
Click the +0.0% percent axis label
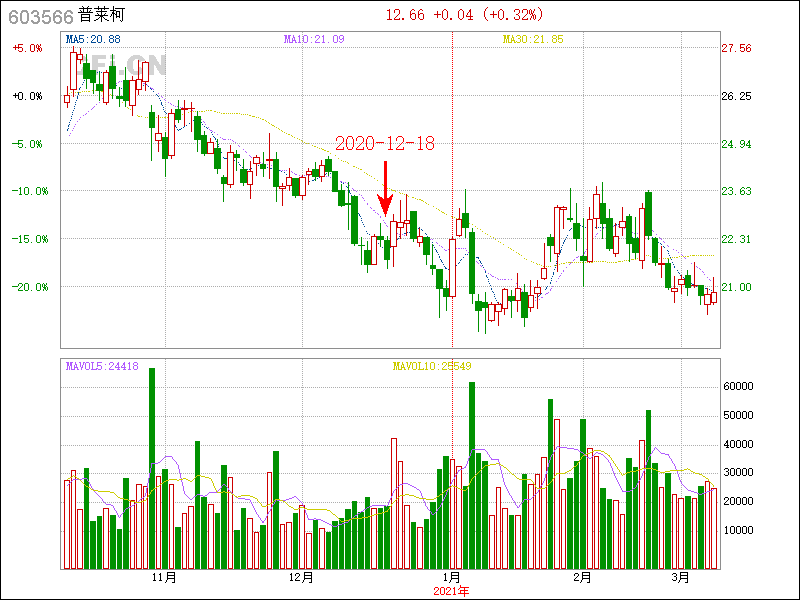pos(28,96)
